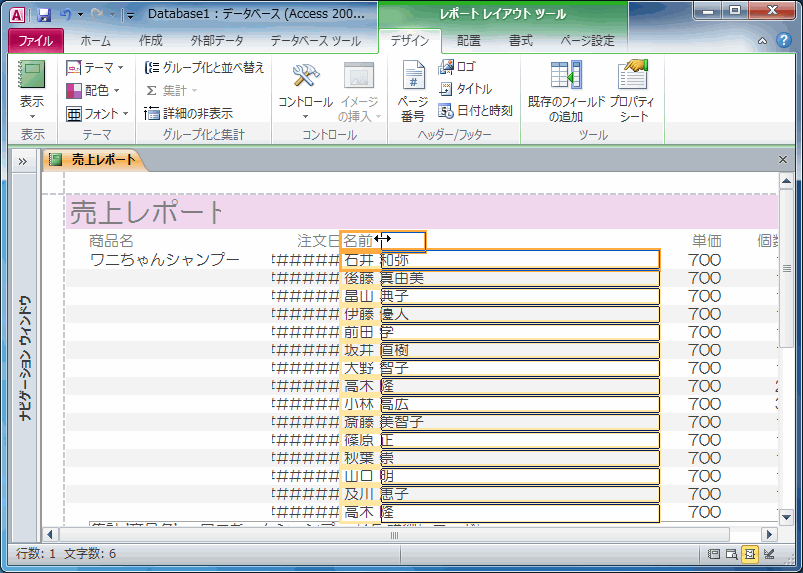
Task: Click 既存のフィールドの追加 button
Action: pos(566,91)
